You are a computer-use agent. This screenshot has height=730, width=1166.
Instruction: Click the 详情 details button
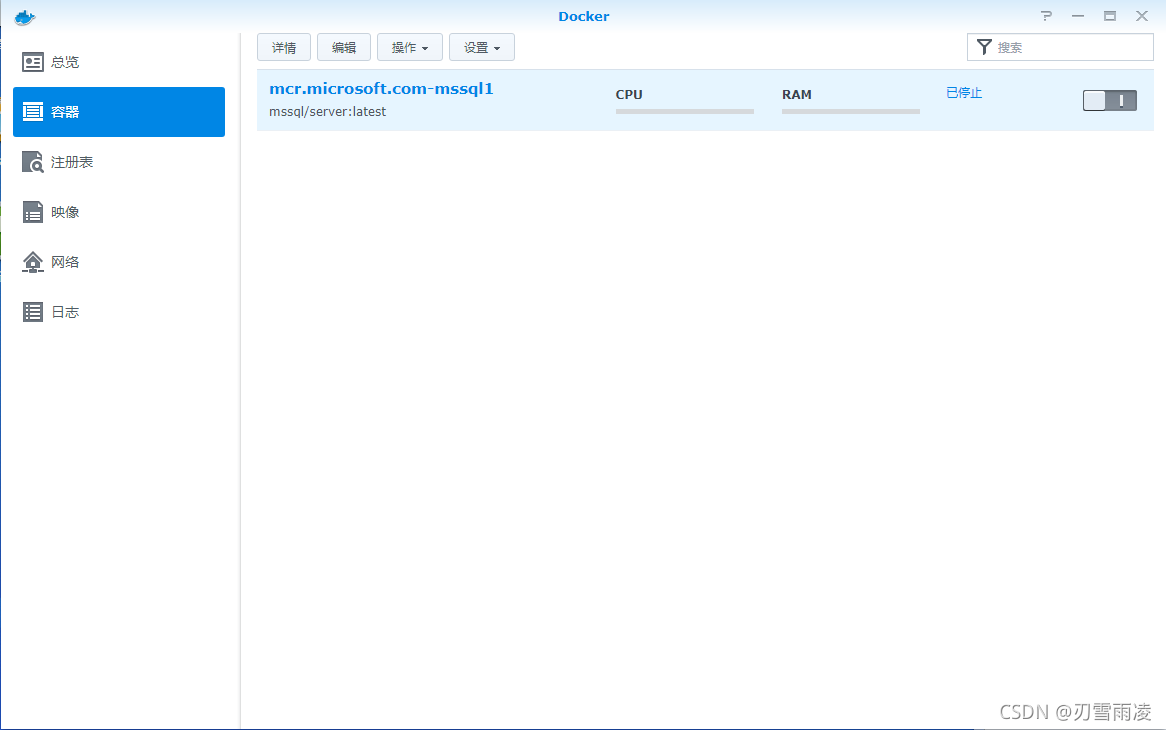pyautogui.click(x=284, y=47)
